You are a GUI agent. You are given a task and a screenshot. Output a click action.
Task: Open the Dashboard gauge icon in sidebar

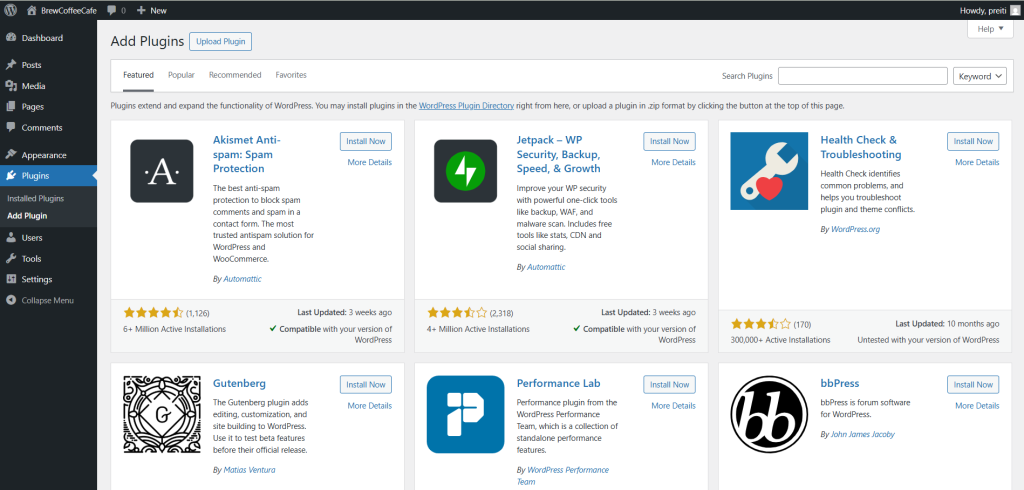click(10, 38)
